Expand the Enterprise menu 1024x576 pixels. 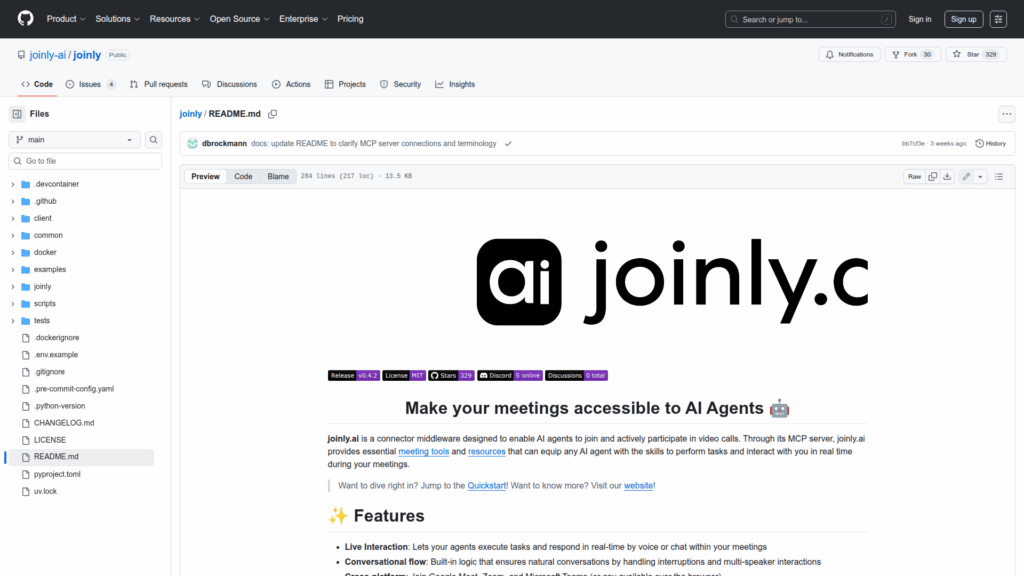(303, 19)
